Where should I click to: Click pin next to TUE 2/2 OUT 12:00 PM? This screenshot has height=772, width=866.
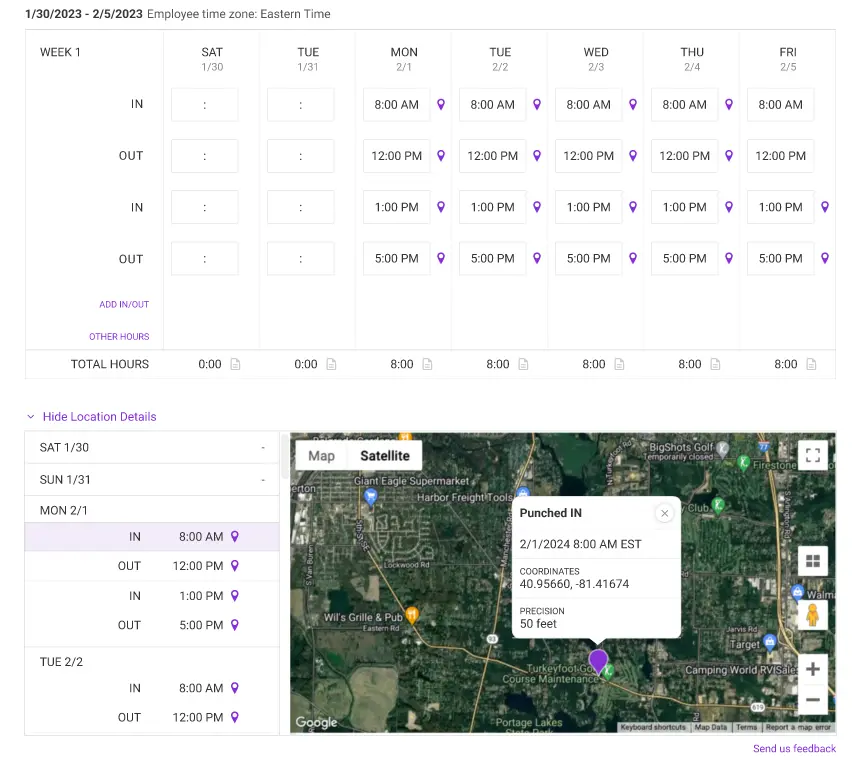coord(234,717)
